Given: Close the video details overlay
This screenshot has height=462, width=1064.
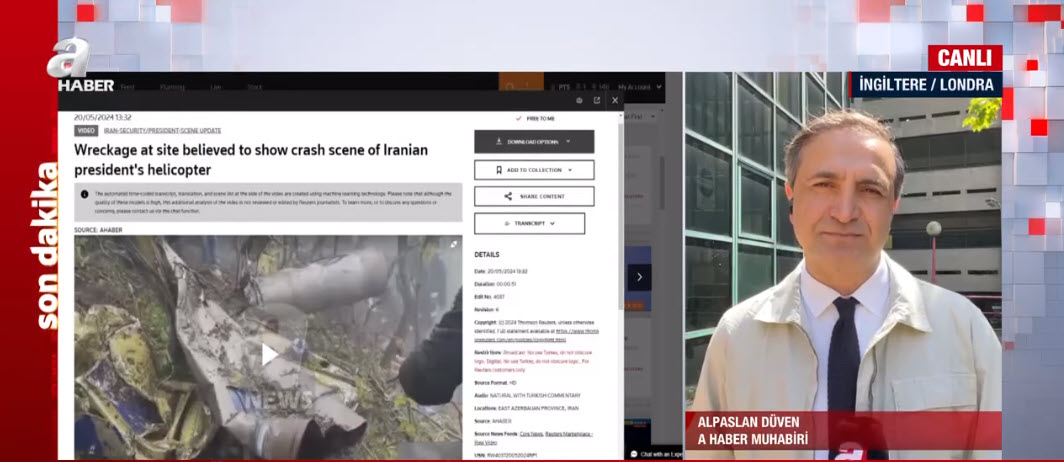Looking at the screenshot, I should [x=615, y=100].
